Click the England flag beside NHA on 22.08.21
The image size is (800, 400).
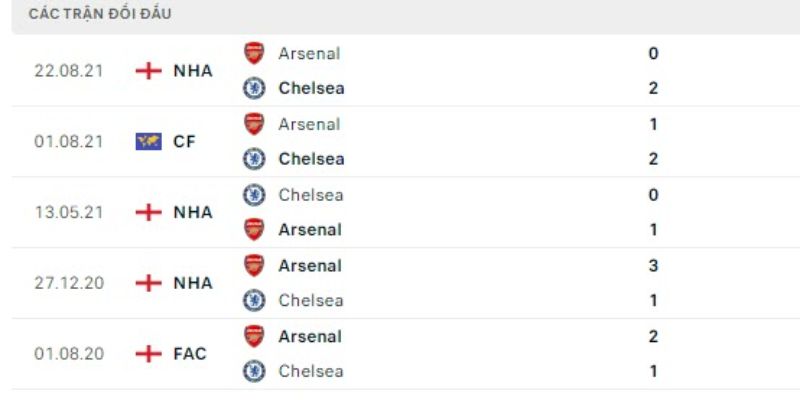pyautogui.click(x=148, y=71)
